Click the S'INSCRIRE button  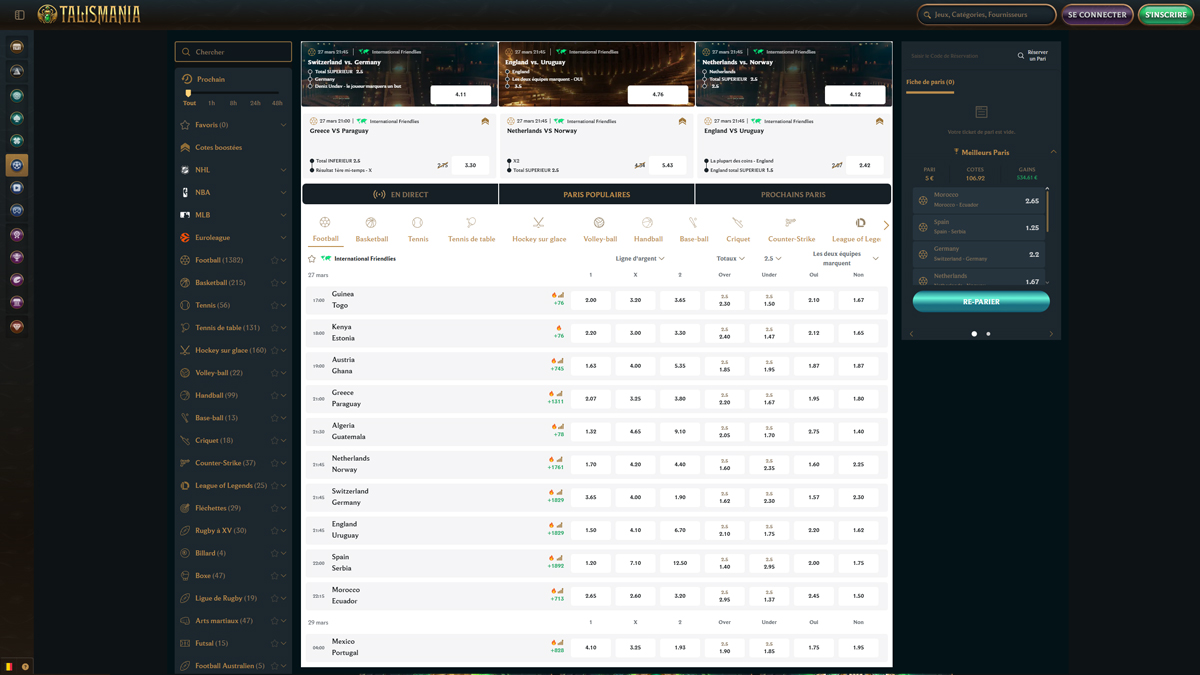click(x=1165, y=15)
